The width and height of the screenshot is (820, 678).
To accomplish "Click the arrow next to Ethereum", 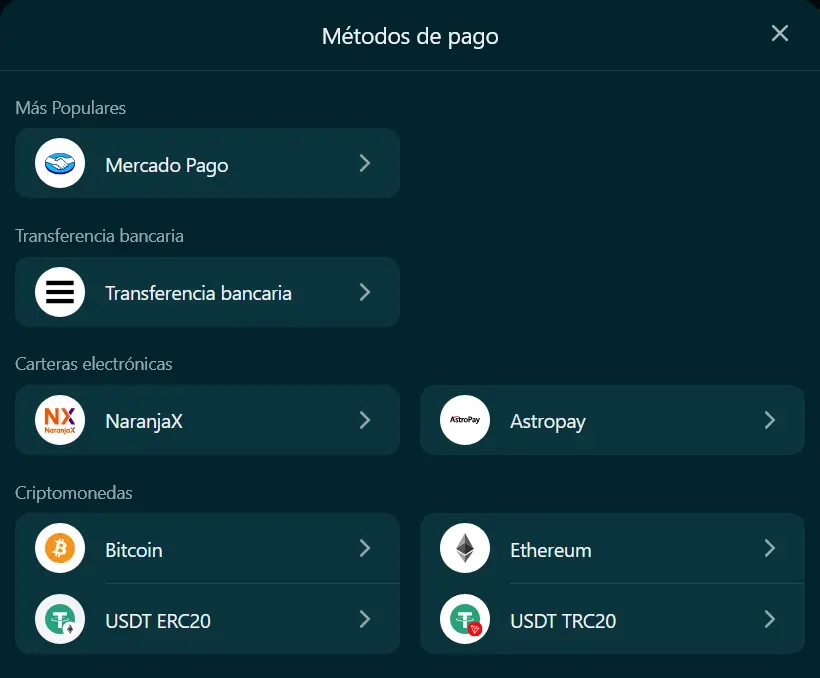I will 770,548.
